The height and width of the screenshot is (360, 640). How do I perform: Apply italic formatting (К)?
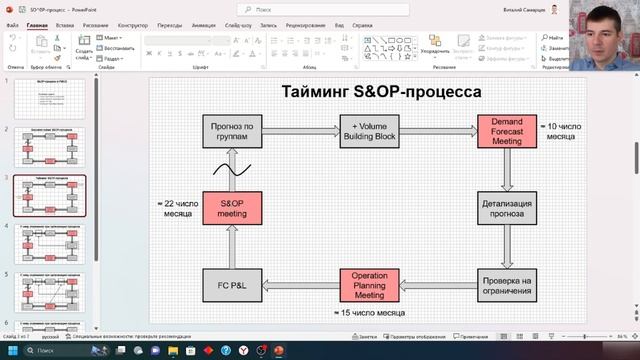coord(160,53)
